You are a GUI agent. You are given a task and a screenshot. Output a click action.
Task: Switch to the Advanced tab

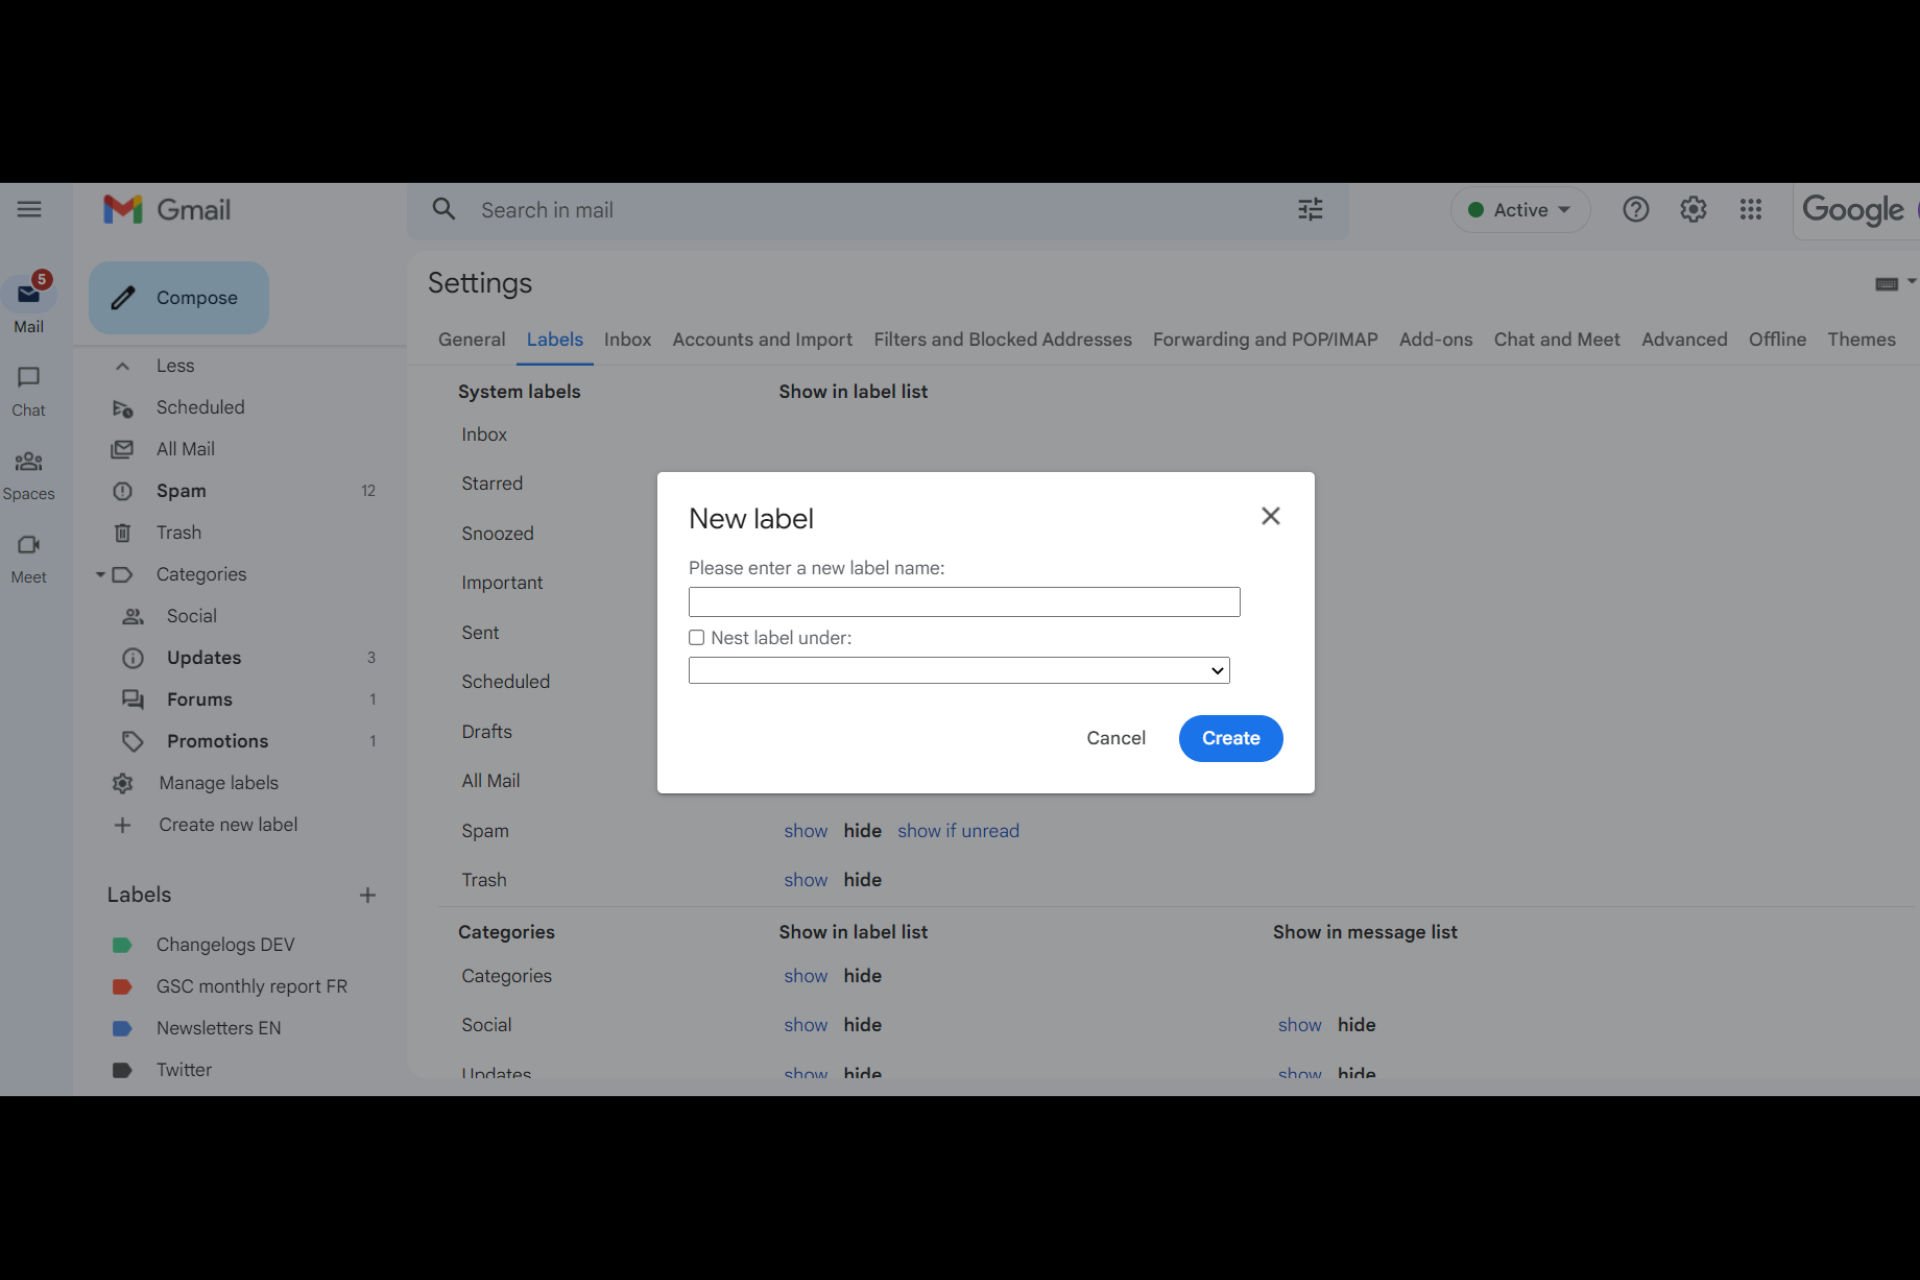coord(1684,339)
